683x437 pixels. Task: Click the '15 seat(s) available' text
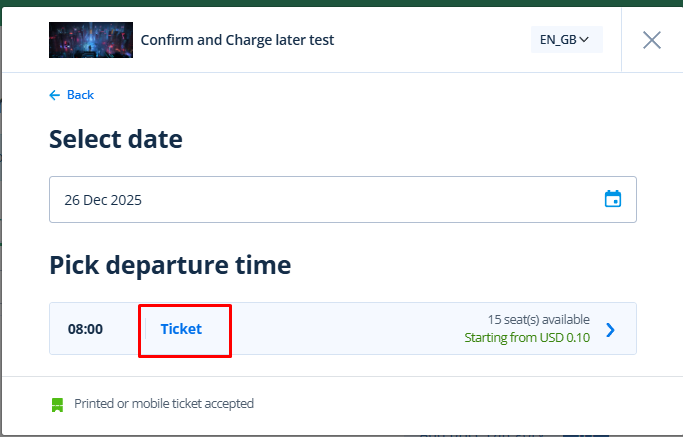tap(538, 319)
